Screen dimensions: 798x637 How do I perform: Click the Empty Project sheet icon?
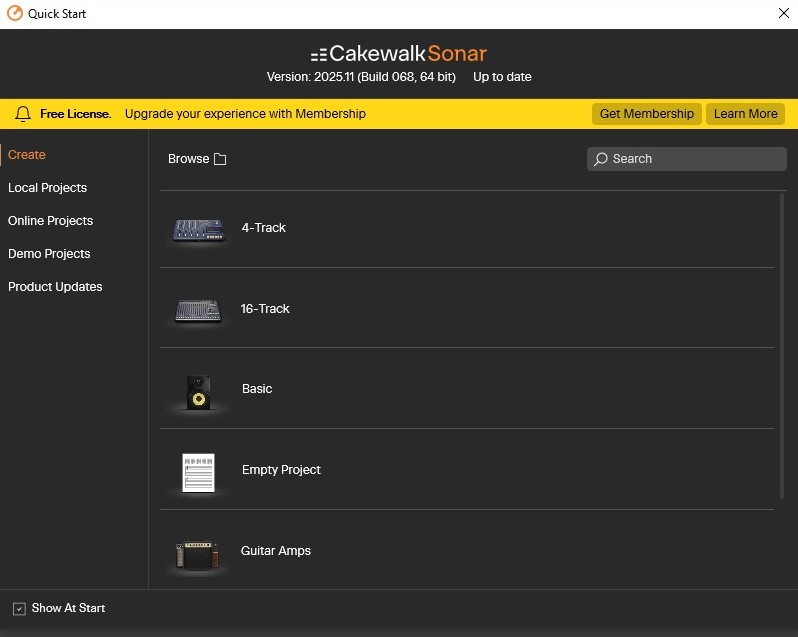[198, 472]
